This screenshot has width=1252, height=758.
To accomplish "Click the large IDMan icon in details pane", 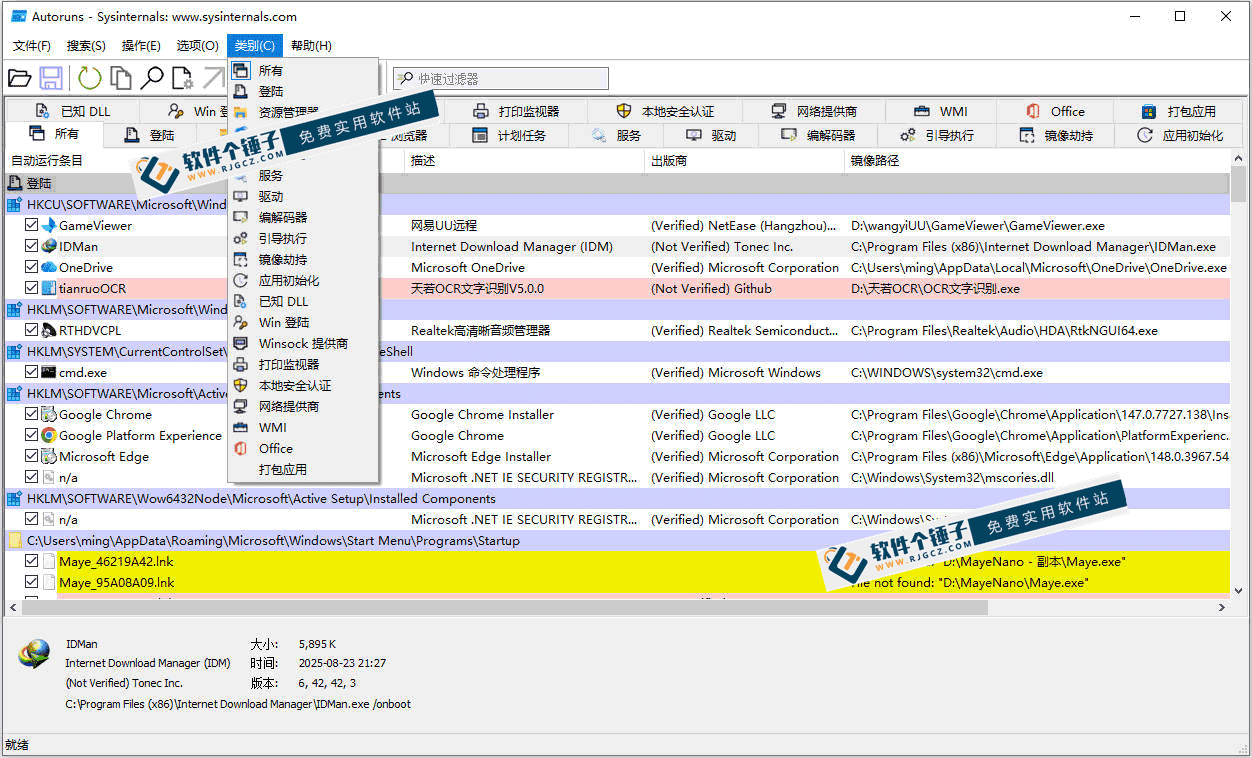I will click(34, 655).
